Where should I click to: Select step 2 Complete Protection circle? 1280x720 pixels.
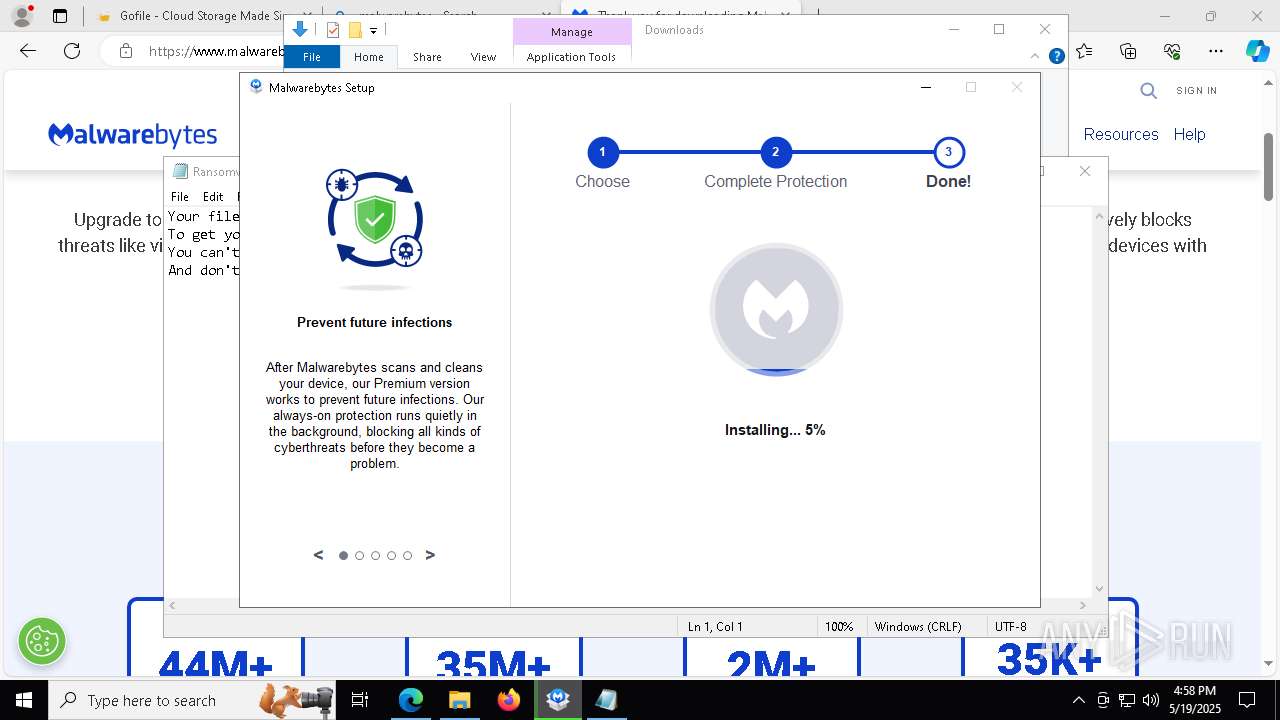(775, 152)
